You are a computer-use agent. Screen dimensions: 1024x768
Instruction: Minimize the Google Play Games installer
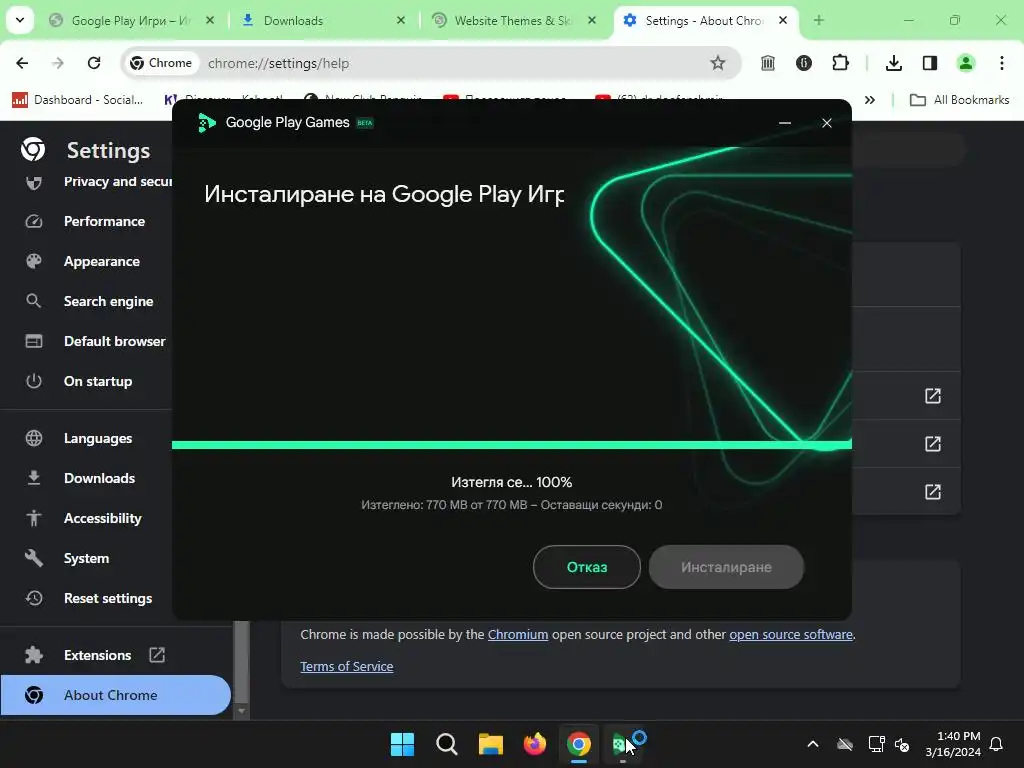[785, 123]
